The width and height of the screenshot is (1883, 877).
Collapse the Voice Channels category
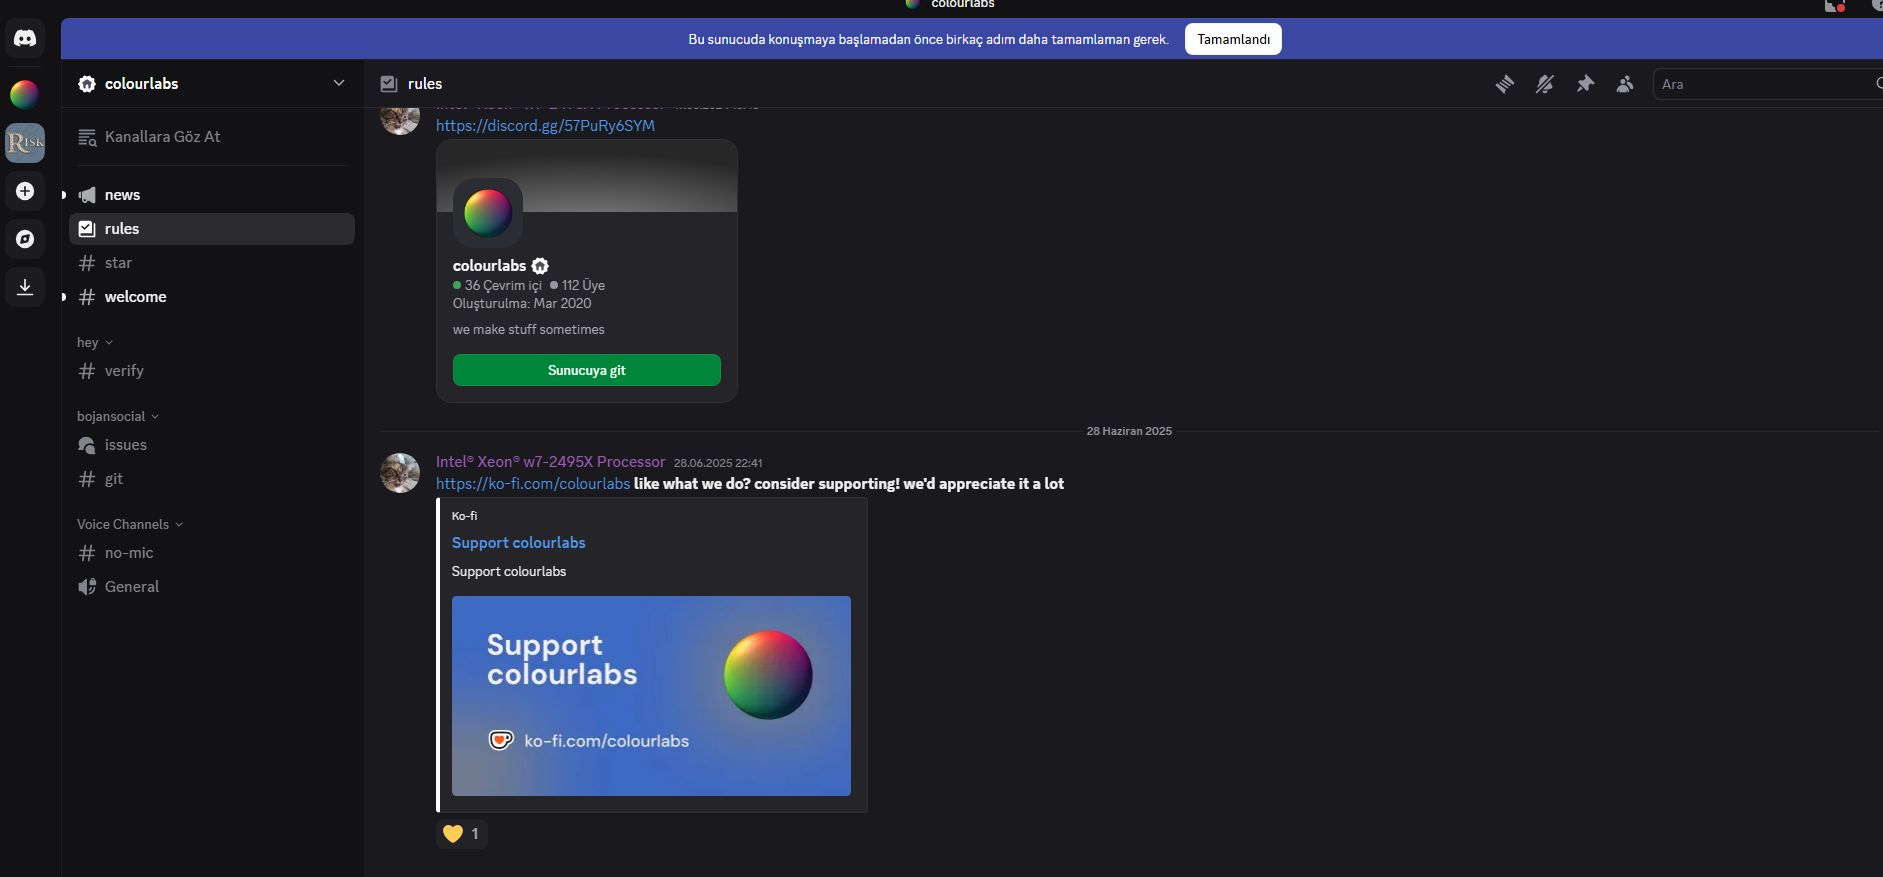129,525
